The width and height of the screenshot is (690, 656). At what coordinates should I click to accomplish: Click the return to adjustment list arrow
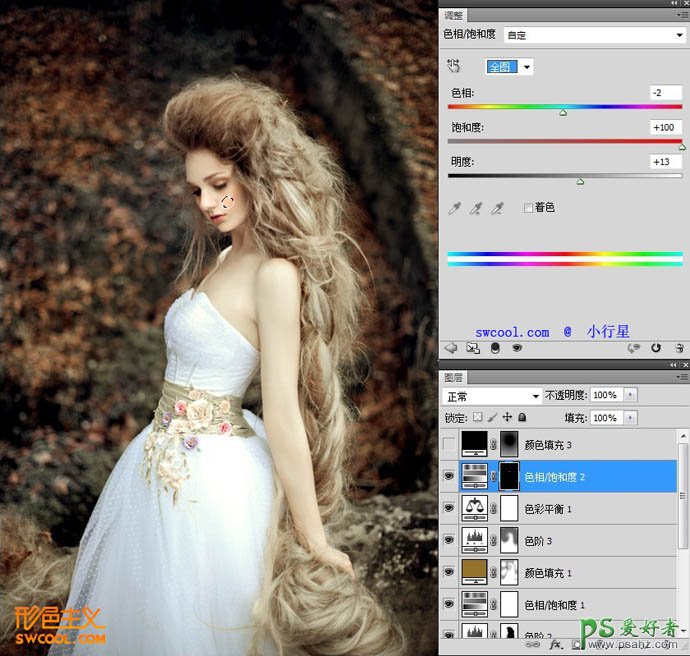tap(450, 348)
